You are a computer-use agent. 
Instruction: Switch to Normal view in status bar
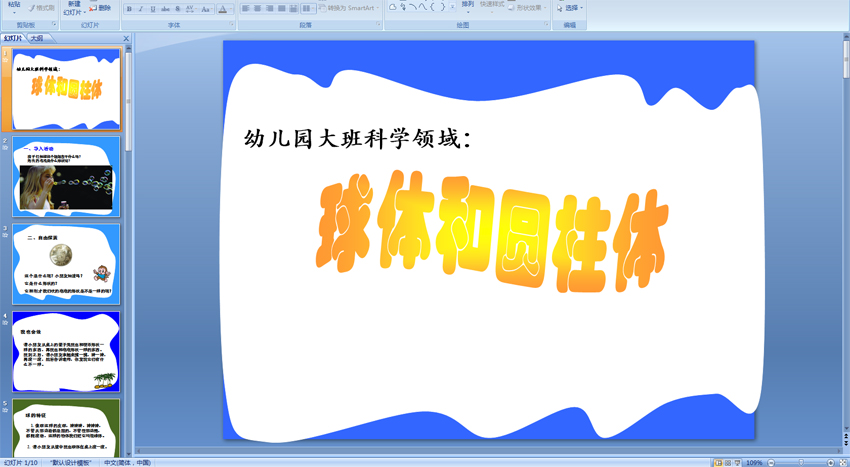(718, 463)
